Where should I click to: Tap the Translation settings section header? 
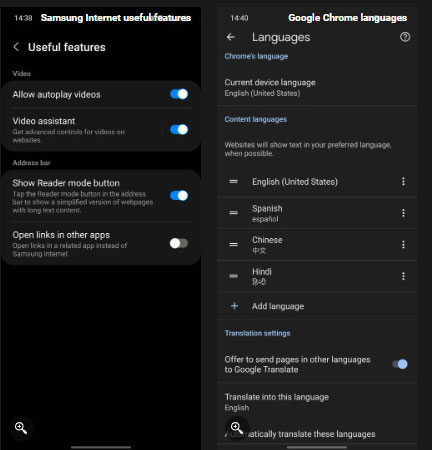(x=257, y=333)
